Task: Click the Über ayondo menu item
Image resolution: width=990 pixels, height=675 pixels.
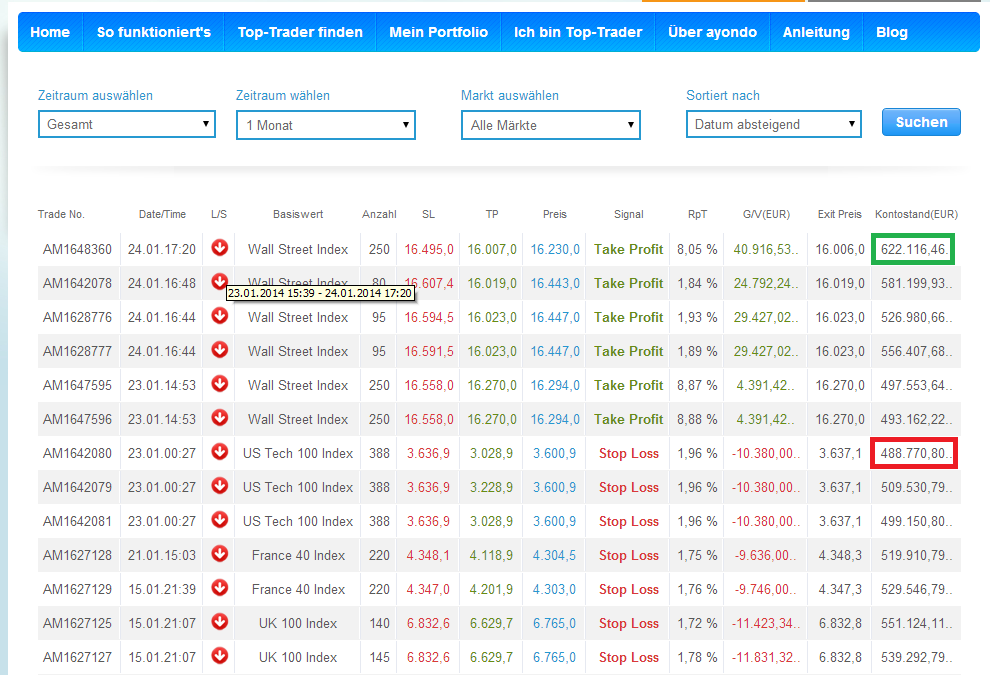Action: 712,32
